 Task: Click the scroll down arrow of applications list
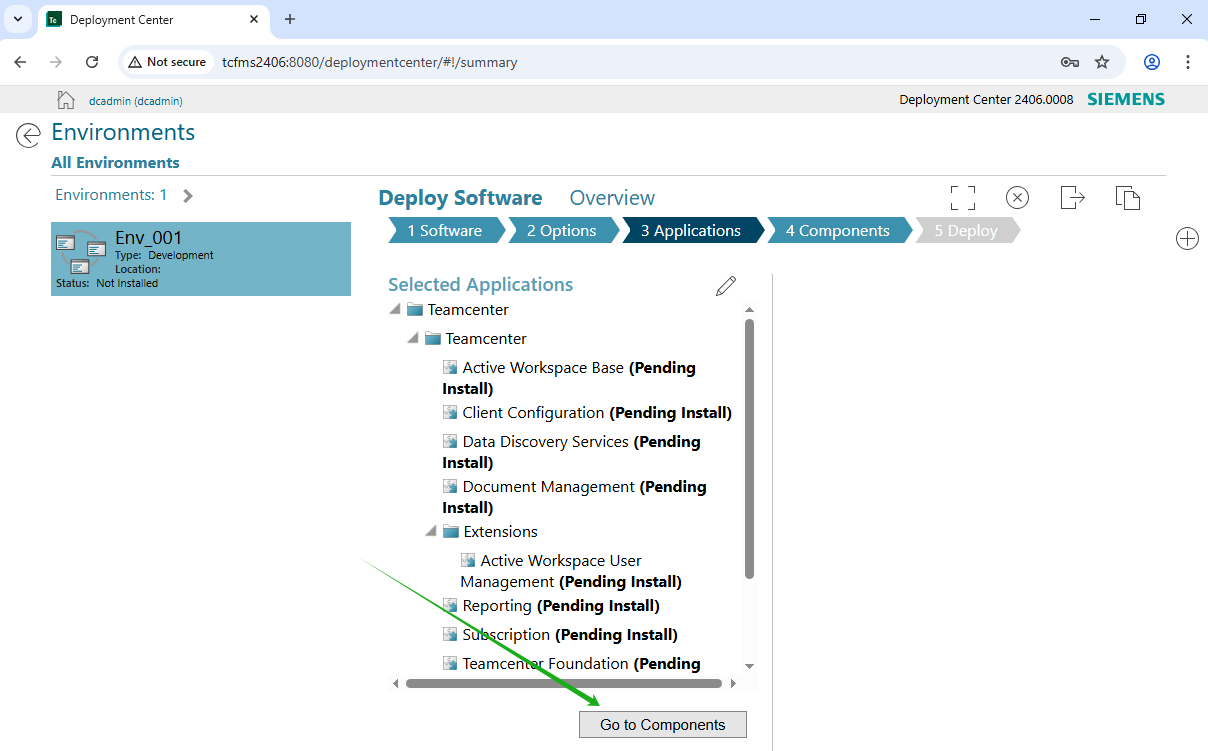(x=750, y=666)
